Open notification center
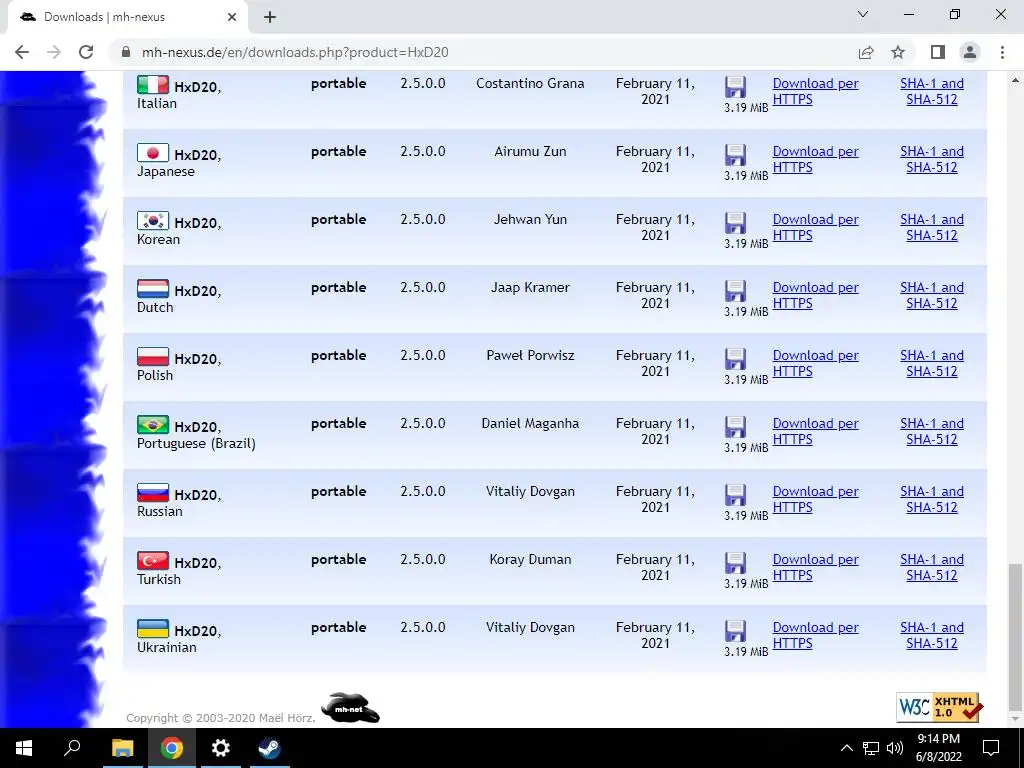The height and width of the screenshot is (768, 1024). point(991,748)
